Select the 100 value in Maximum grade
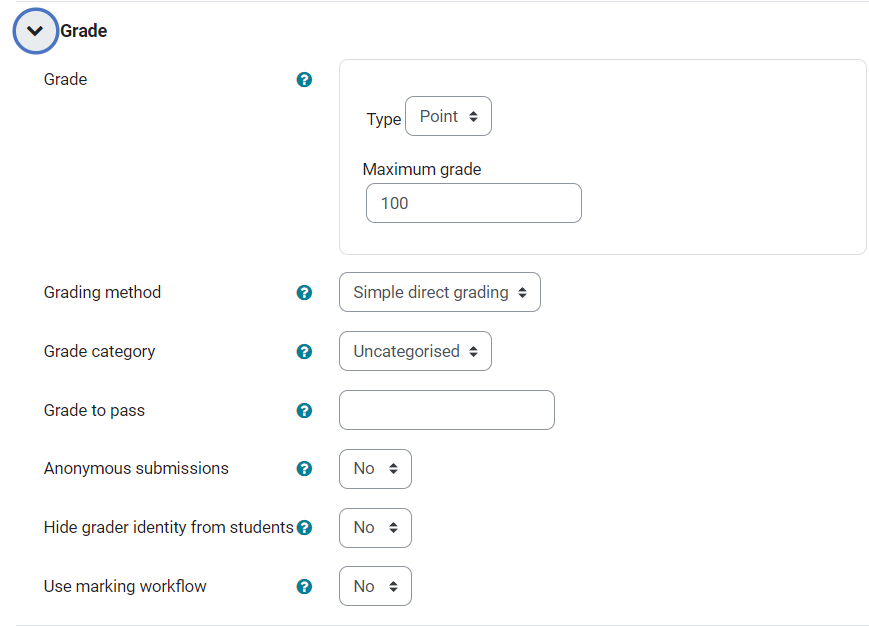The width and height of the screenshot is (869, 626). tap(394, 203)
